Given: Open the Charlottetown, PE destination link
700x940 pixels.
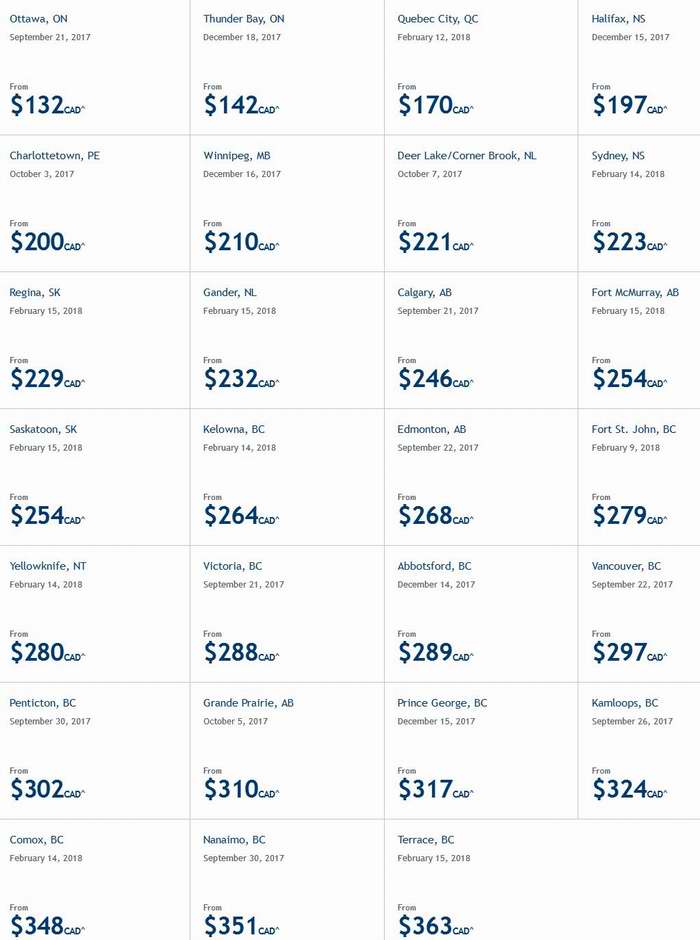Looking at the screenshot, I should tap(55, 156).
